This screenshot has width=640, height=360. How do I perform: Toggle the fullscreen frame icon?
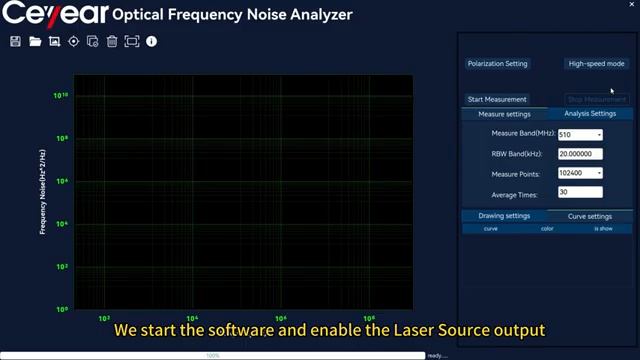[x=131, y=41]
